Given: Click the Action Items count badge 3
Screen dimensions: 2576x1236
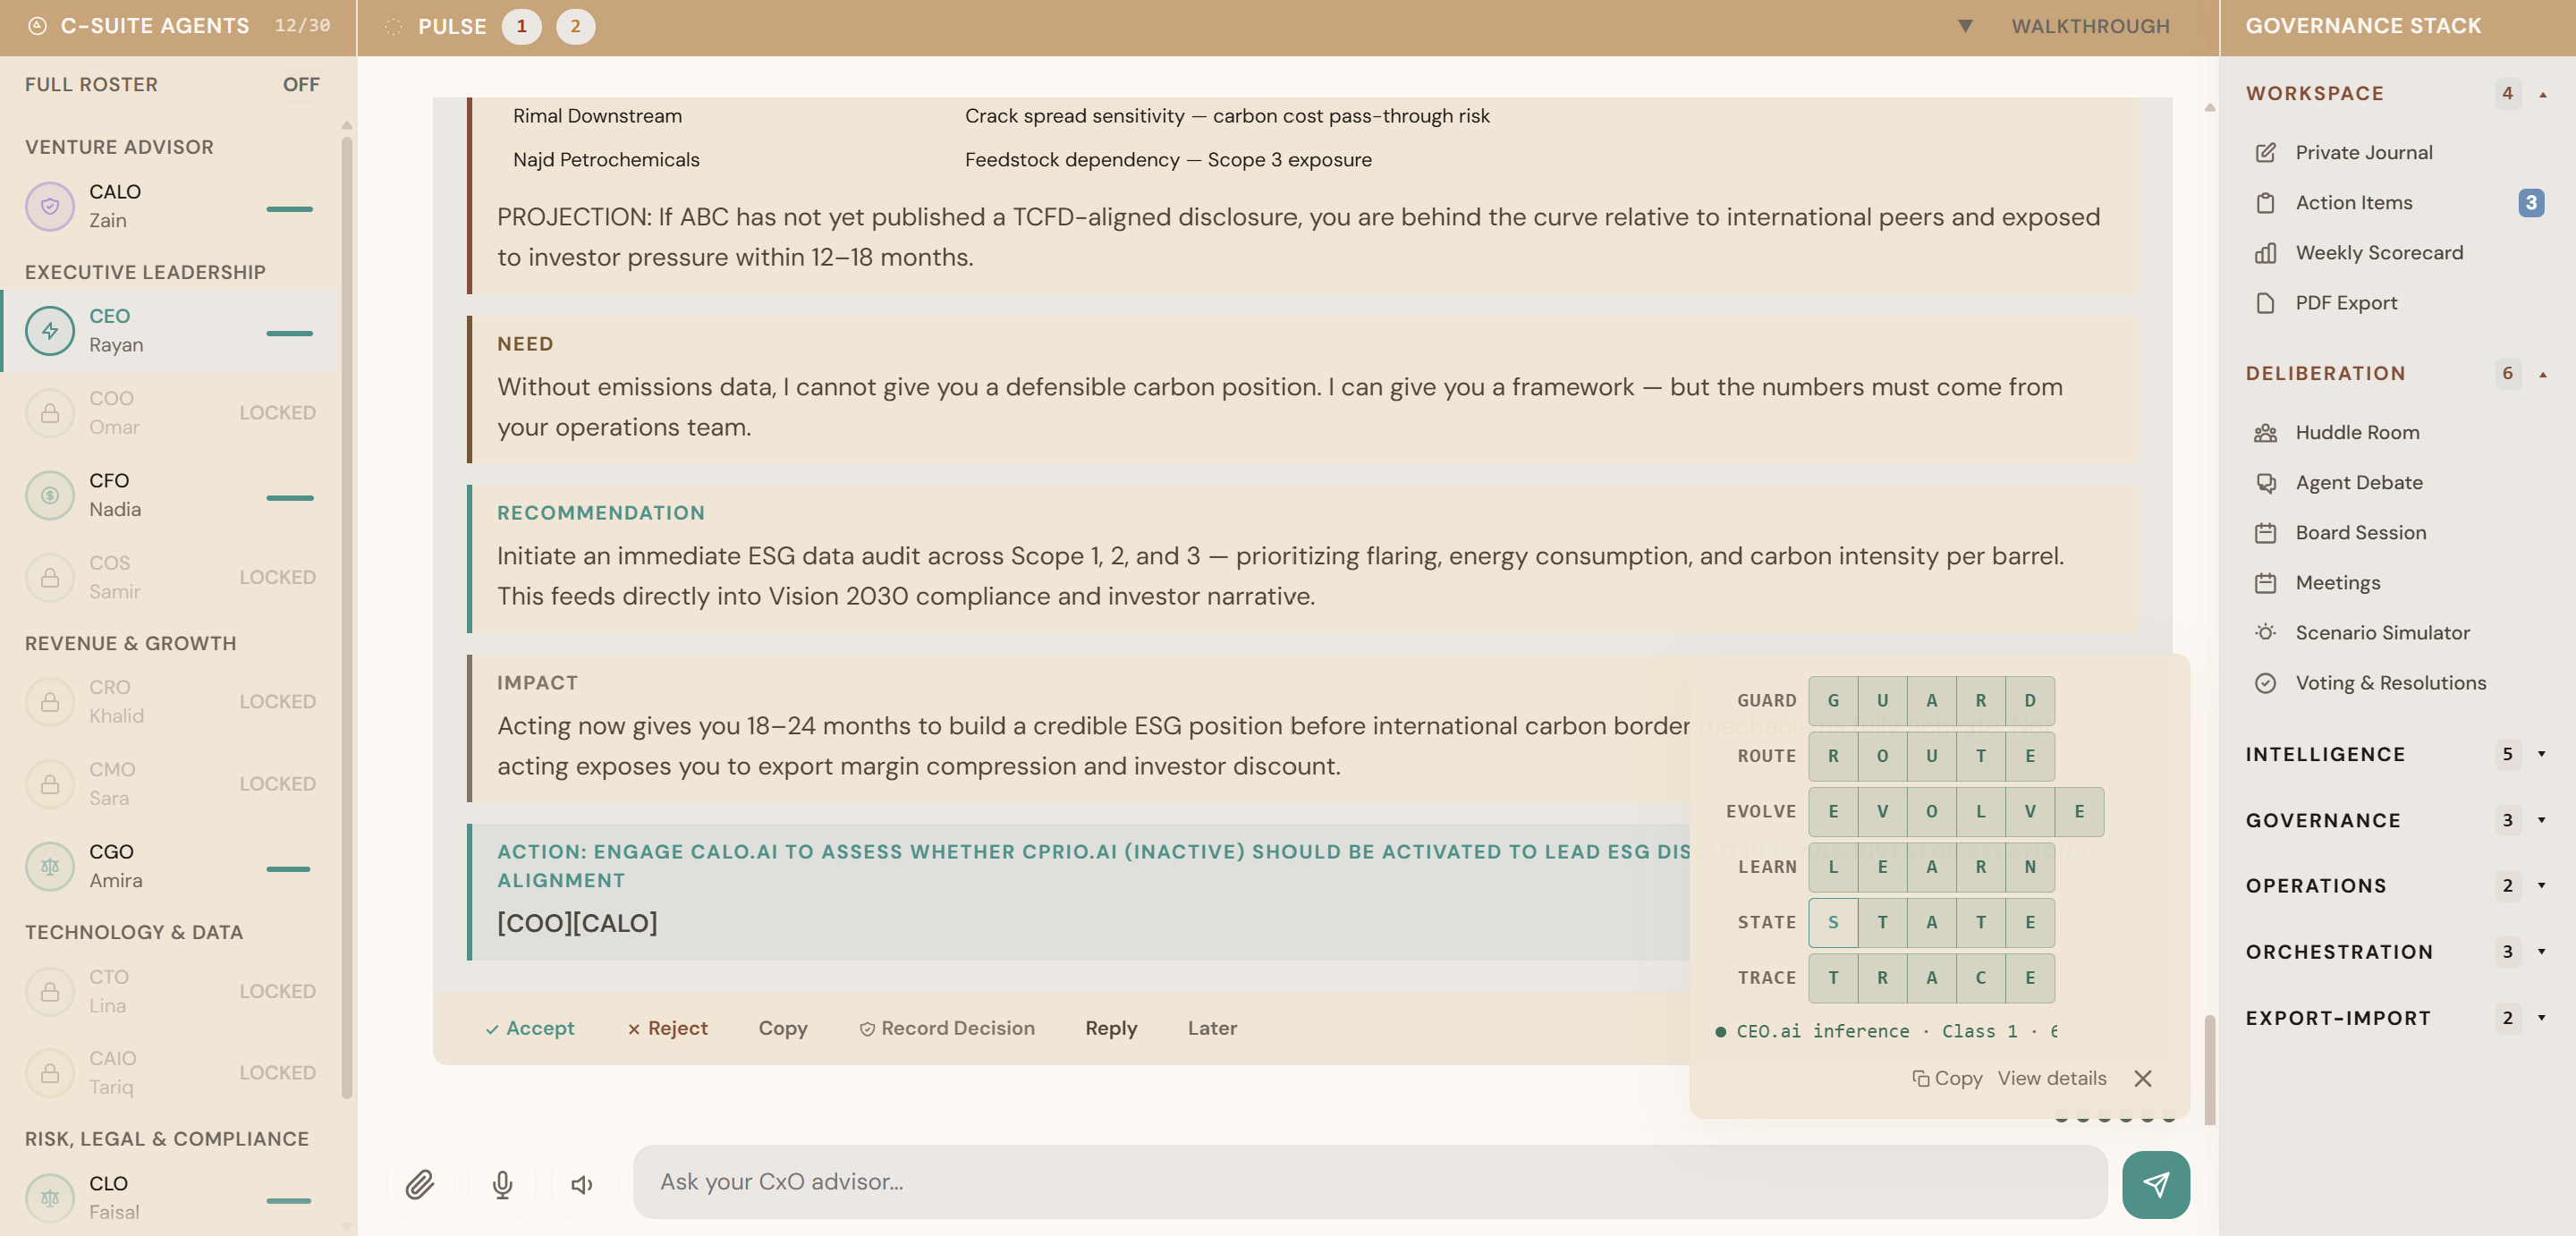Looking at the screenshot, I should tap(2530, 203).
